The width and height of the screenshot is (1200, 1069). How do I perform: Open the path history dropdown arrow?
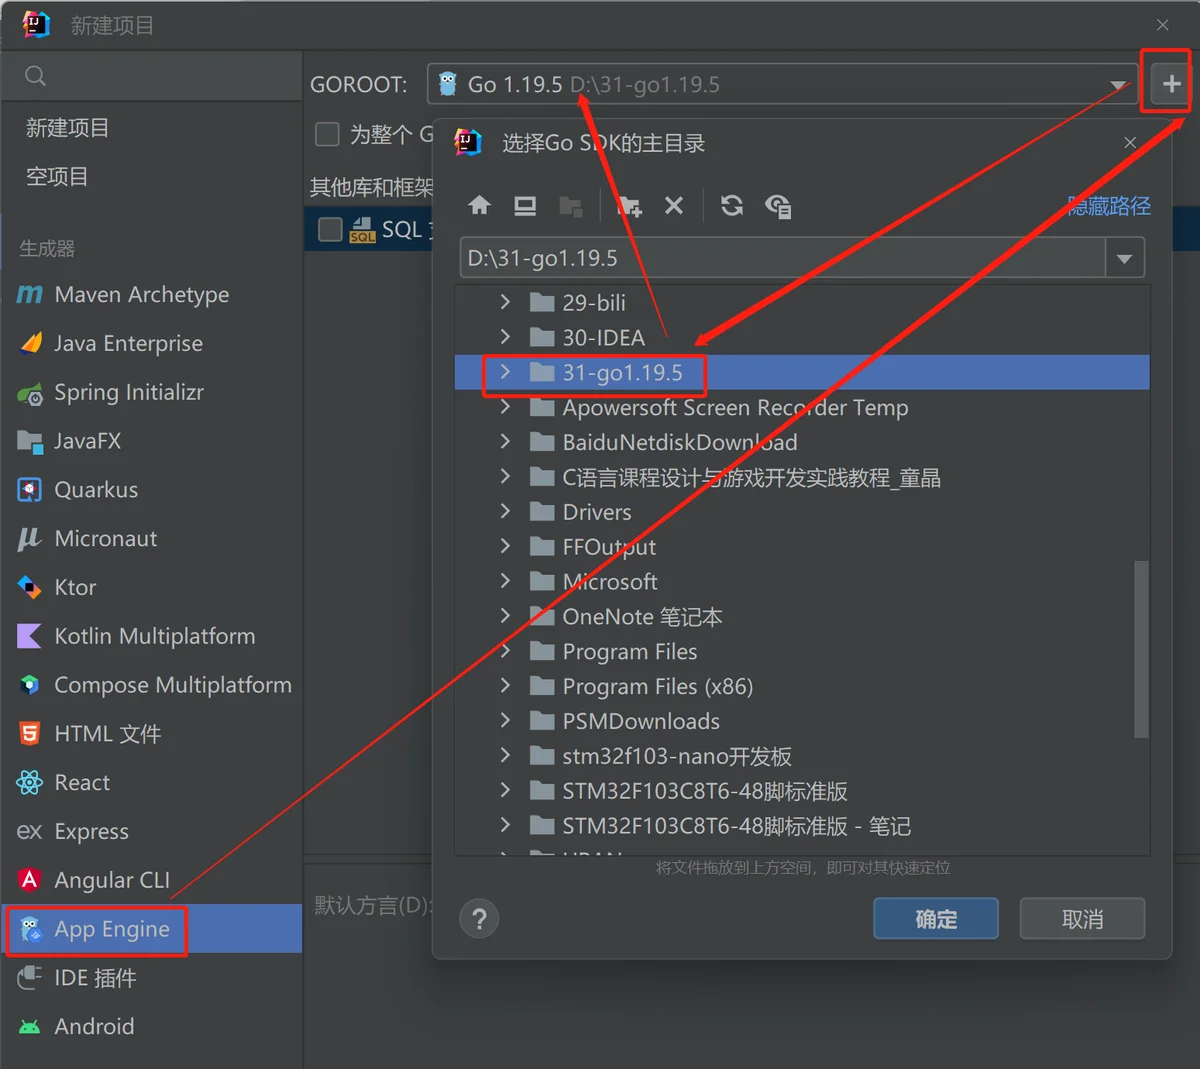pos(1124,258)
